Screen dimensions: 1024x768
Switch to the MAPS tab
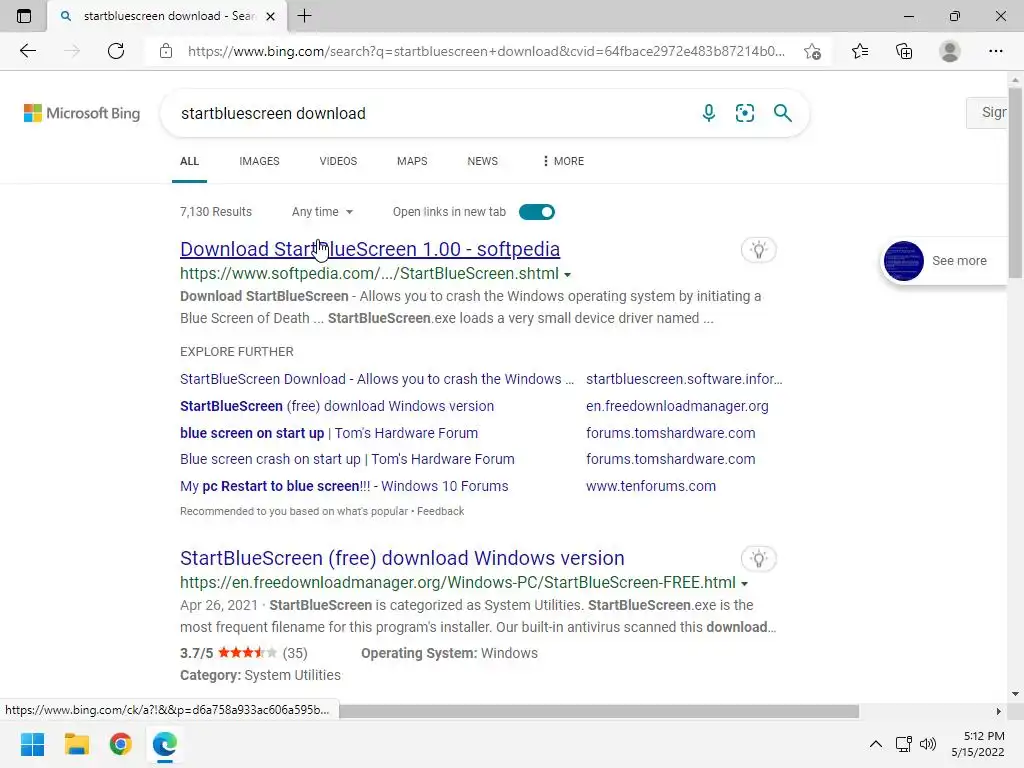[x=412, y=161]
